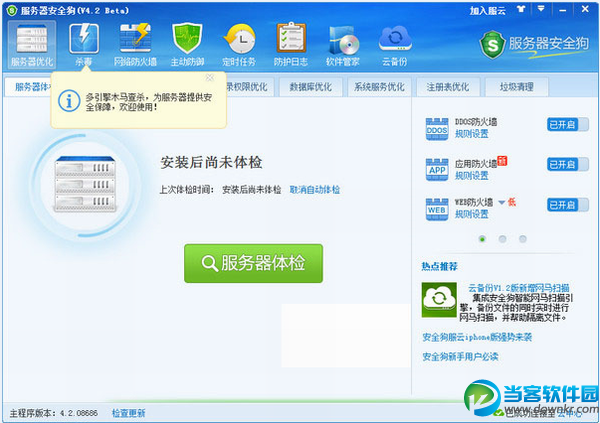Open 应用防火墙 规则设置 link
The width and height of the screenshot is (600, 423).
click(x=471, y=176)
